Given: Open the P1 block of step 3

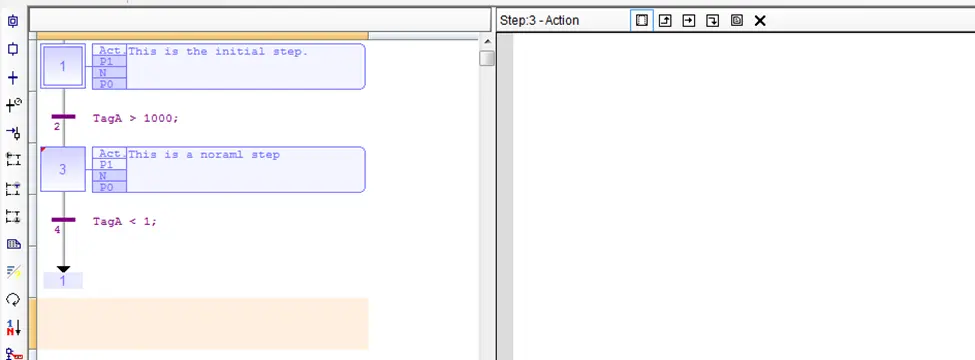Looking at the screenshot, I should tap(110, 164).
